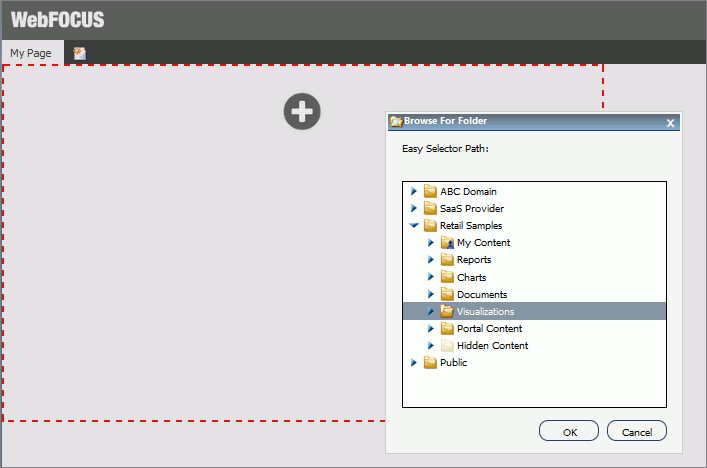Click the open Visualizations folder icon
Image resolution: width=707 pixels, height=468 pixels.
[x=447, y=311]
